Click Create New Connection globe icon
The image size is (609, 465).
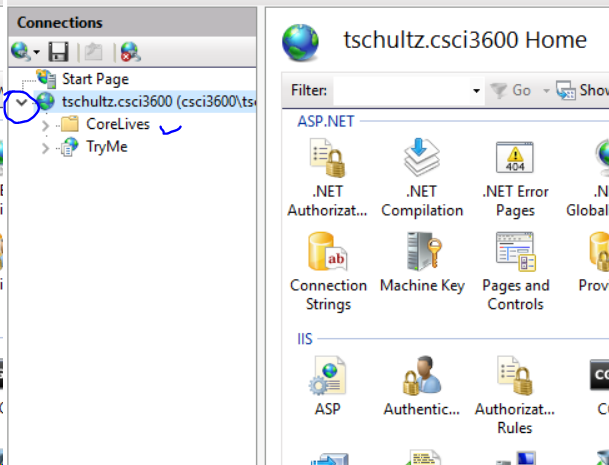pos(20,52)
